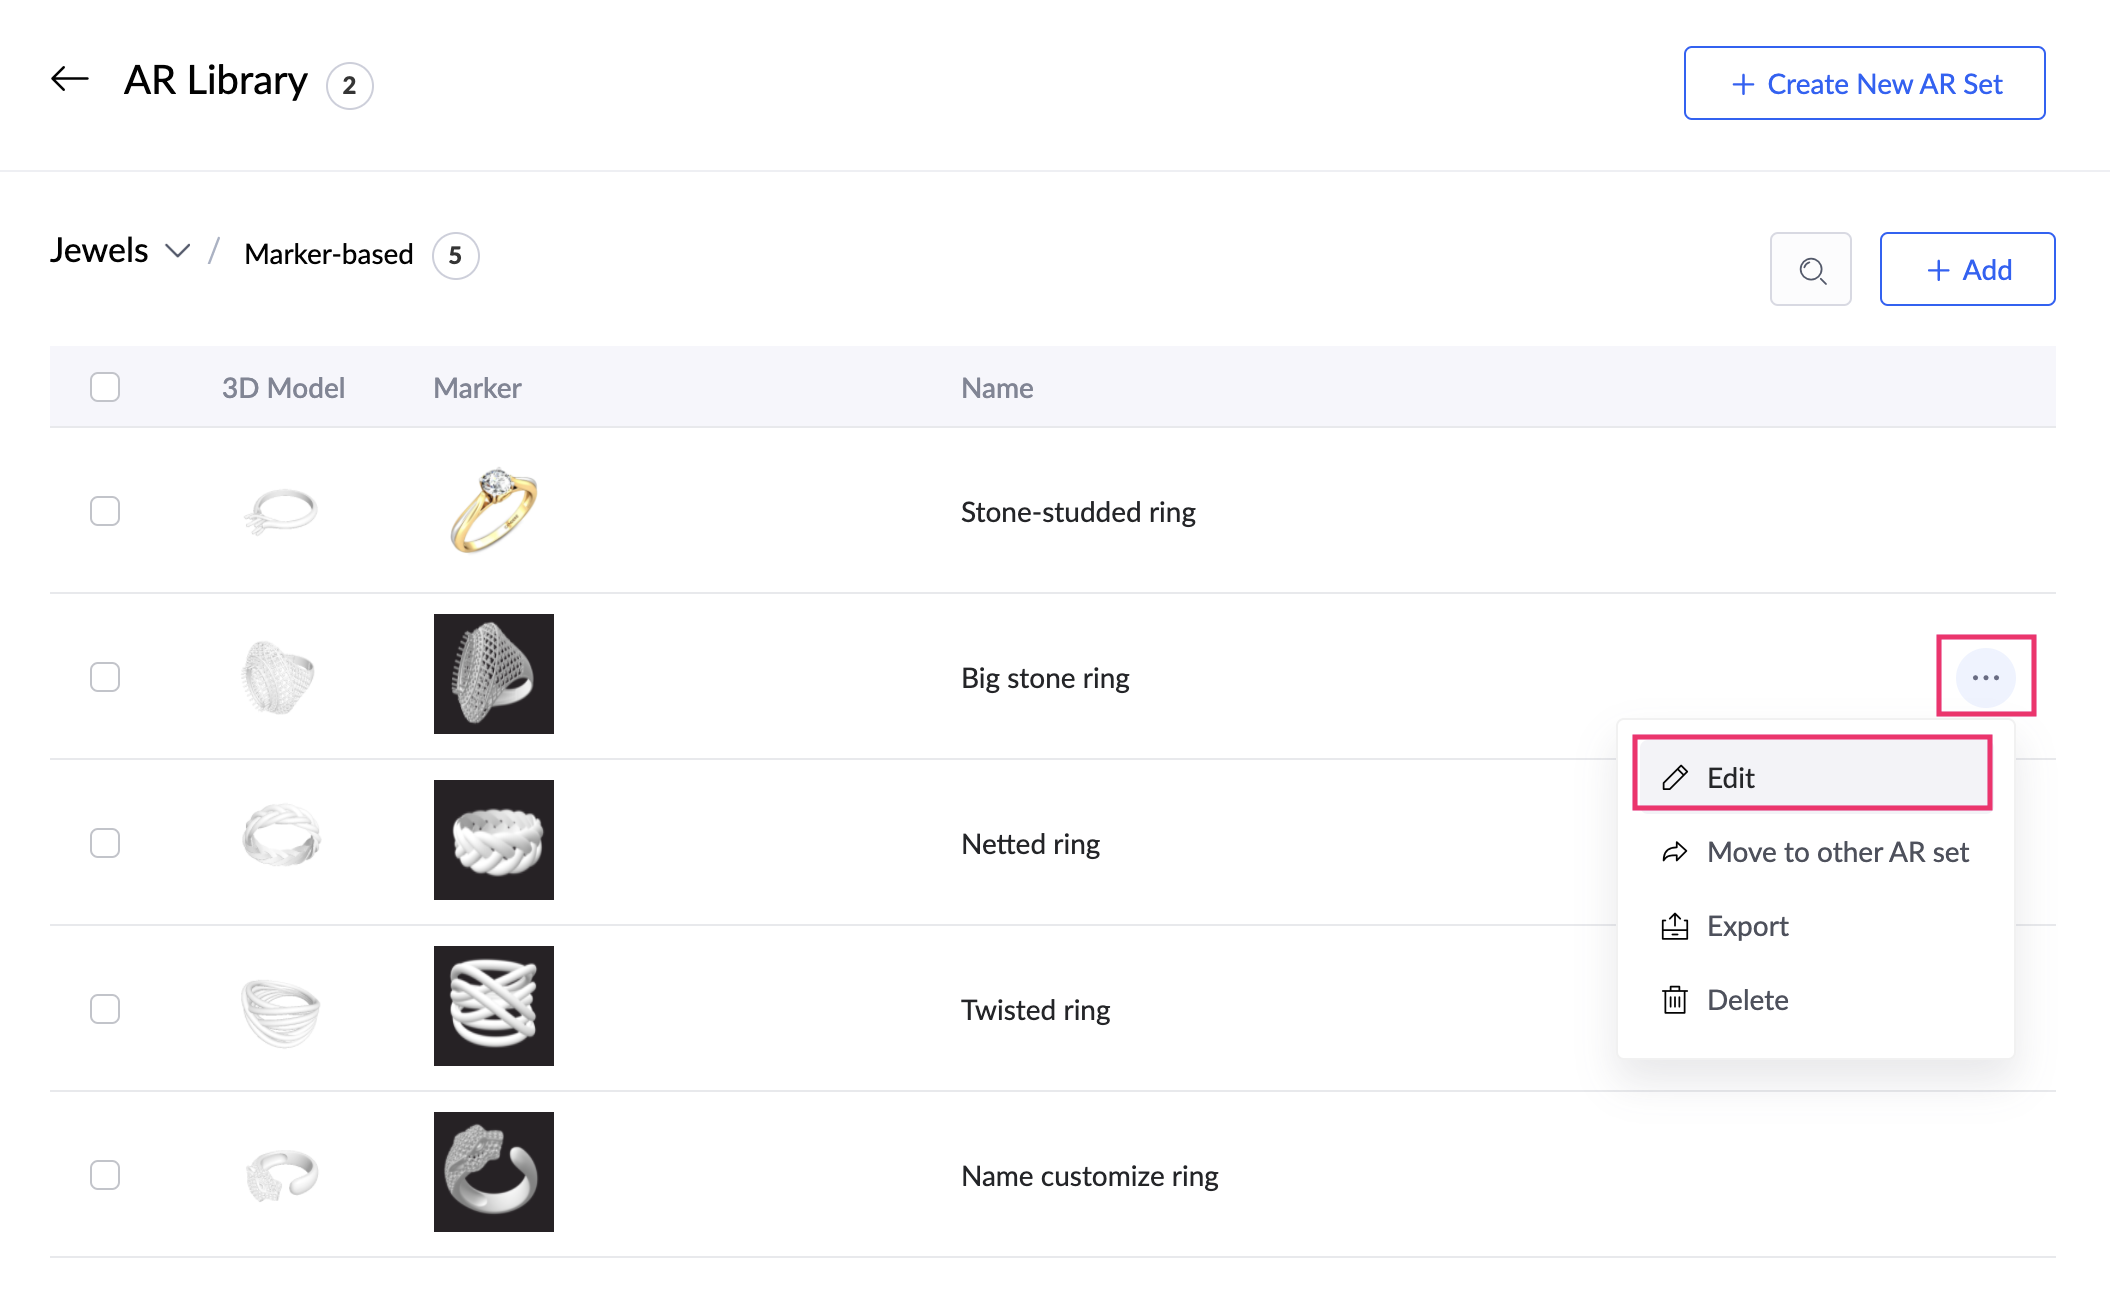
Task: Click the Netted ring marker thumbnail
Action: (494, 840)
